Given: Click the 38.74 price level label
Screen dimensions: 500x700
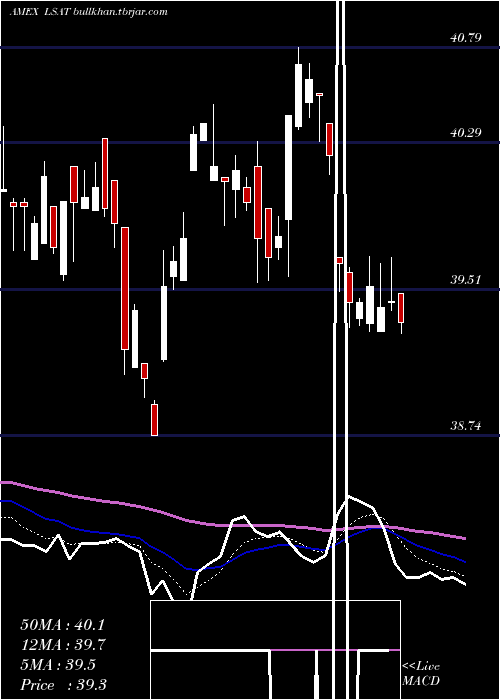Looking at the screenshot, I should tap(466, 426).
